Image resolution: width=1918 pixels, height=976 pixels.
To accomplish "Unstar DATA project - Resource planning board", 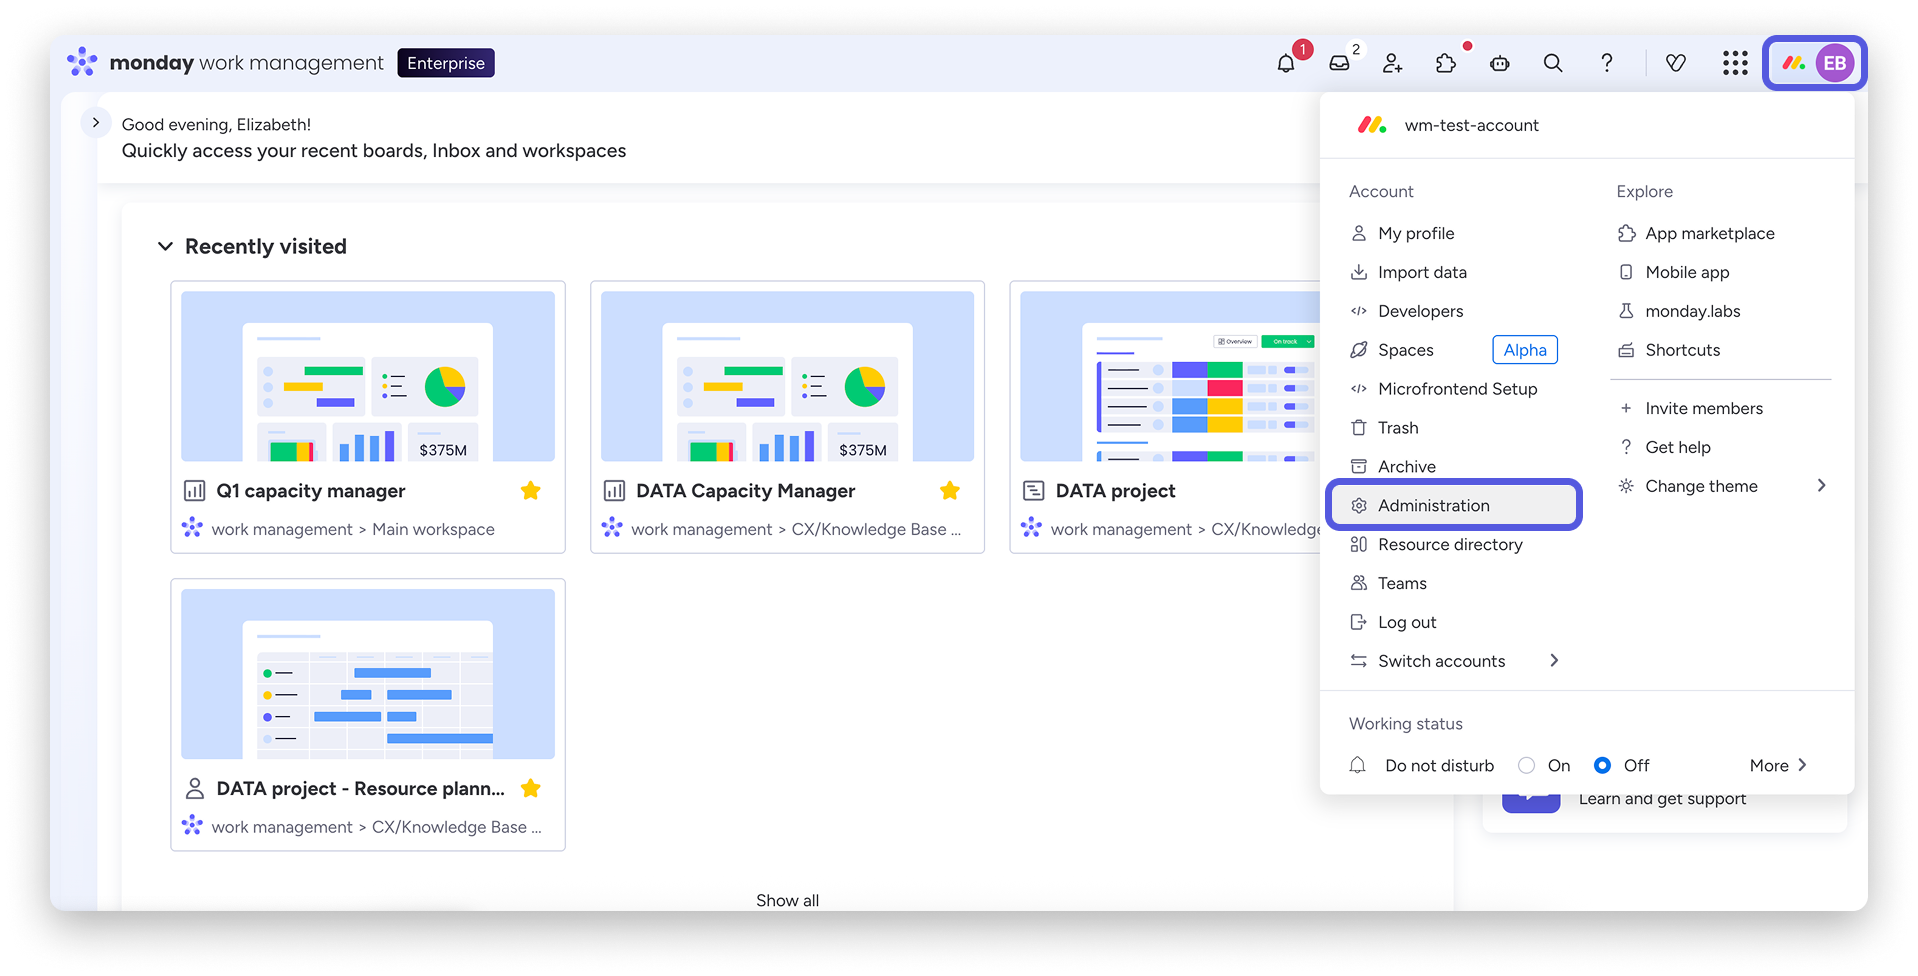I will [x=531, y=788].
